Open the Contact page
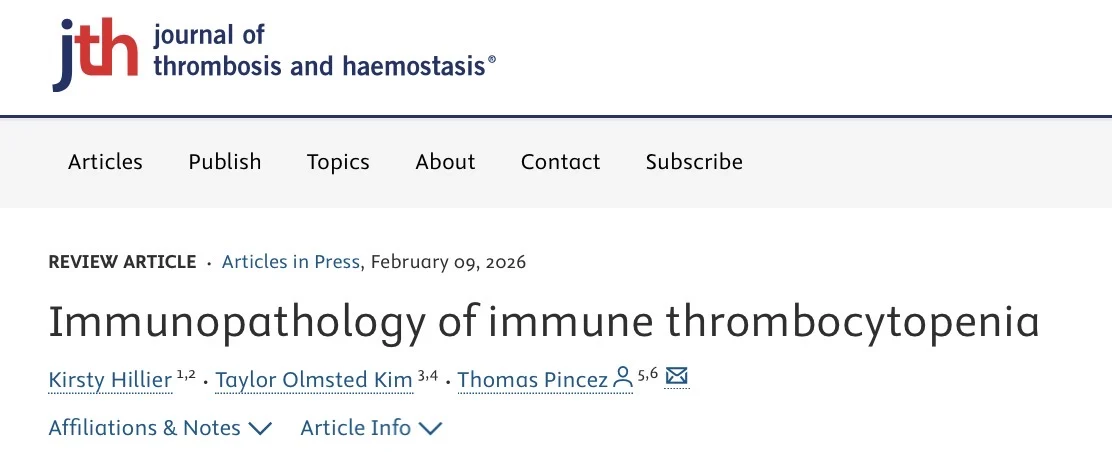 pos(560,162)
